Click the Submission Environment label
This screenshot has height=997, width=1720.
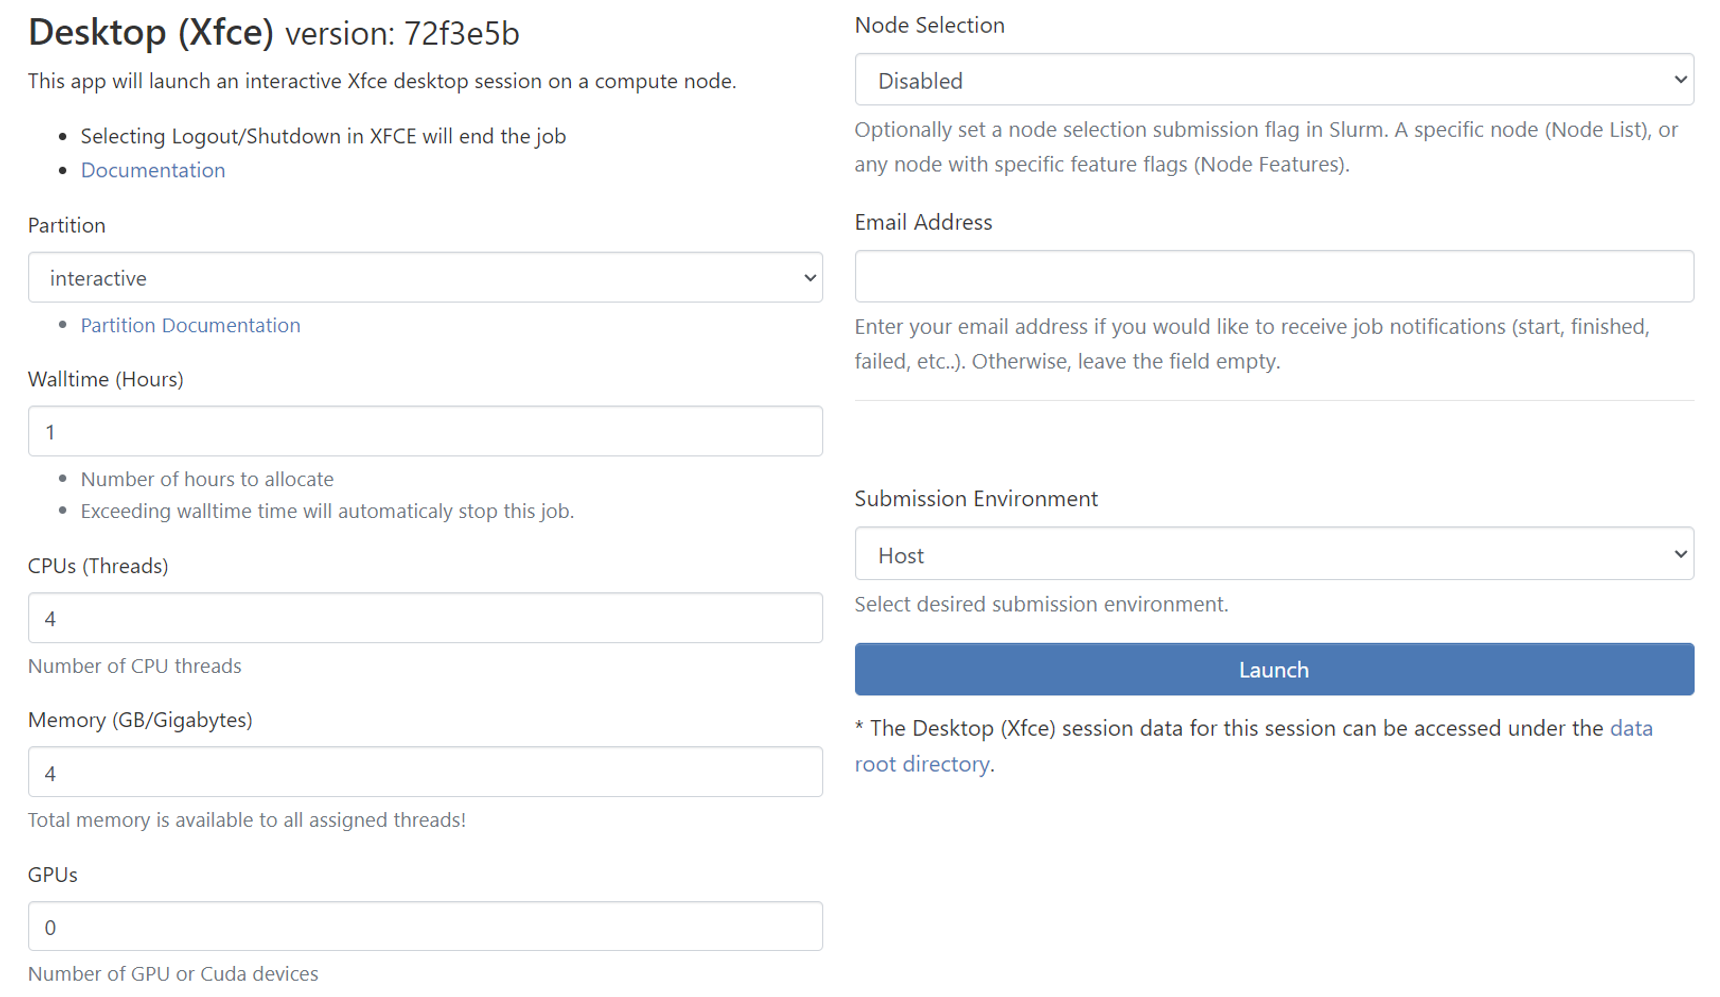coord(976,498)
